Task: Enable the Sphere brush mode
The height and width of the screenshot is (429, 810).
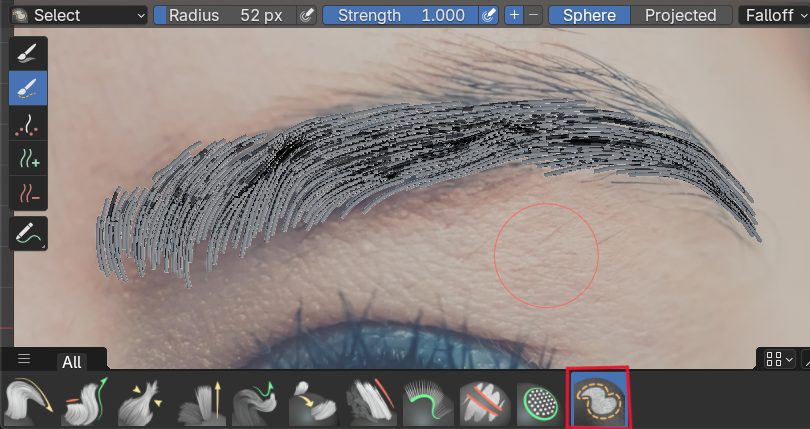Action: [590, 15]
